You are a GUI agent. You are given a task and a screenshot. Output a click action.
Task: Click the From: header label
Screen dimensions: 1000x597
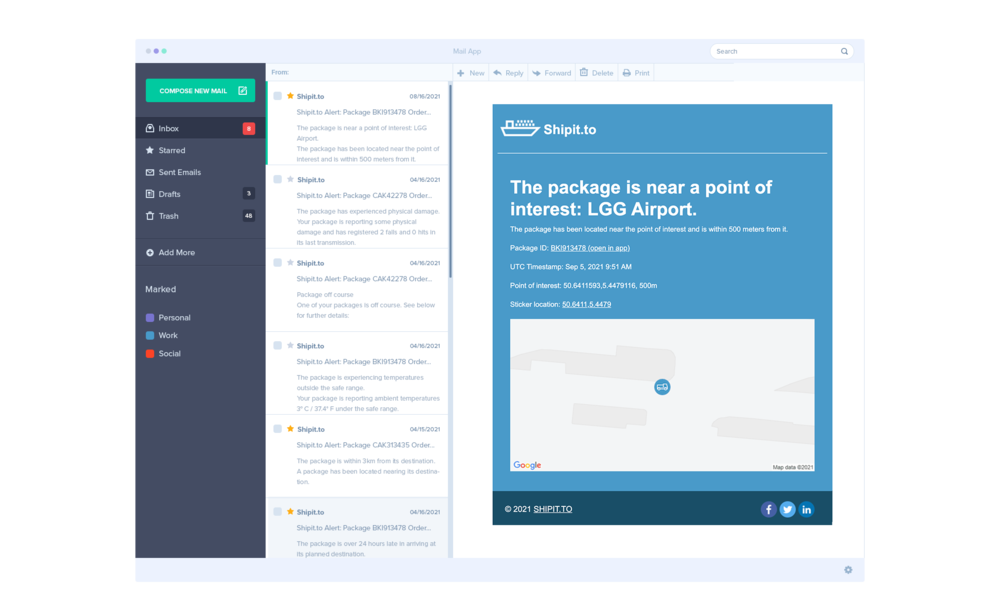click(x=280, y=72)
